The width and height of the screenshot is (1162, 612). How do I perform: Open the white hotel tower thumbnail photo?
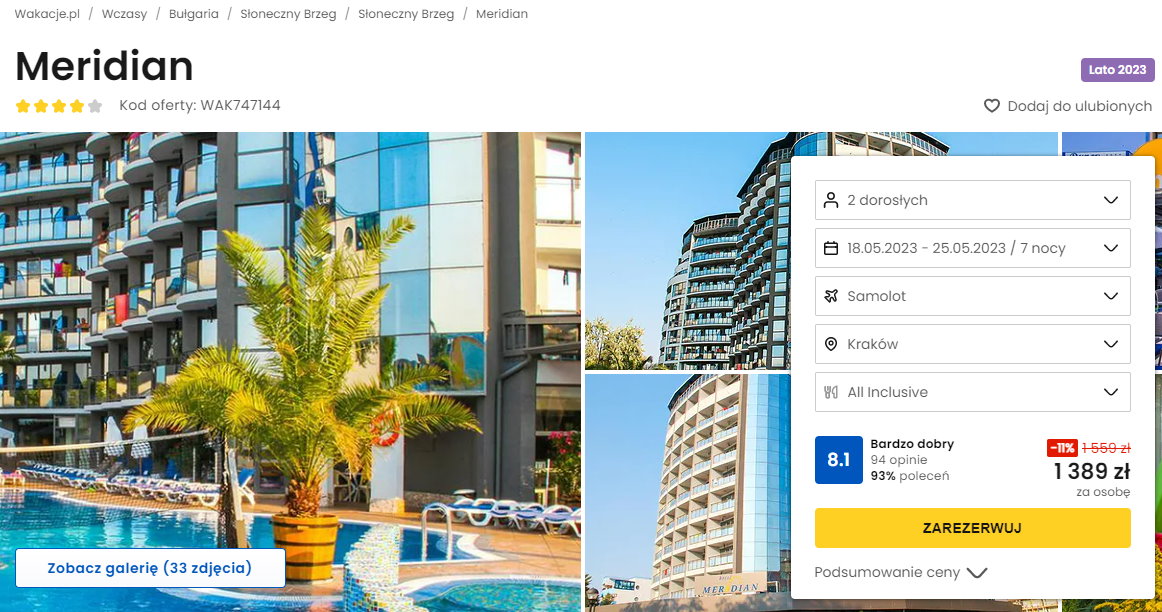click(x=688, y=493)
